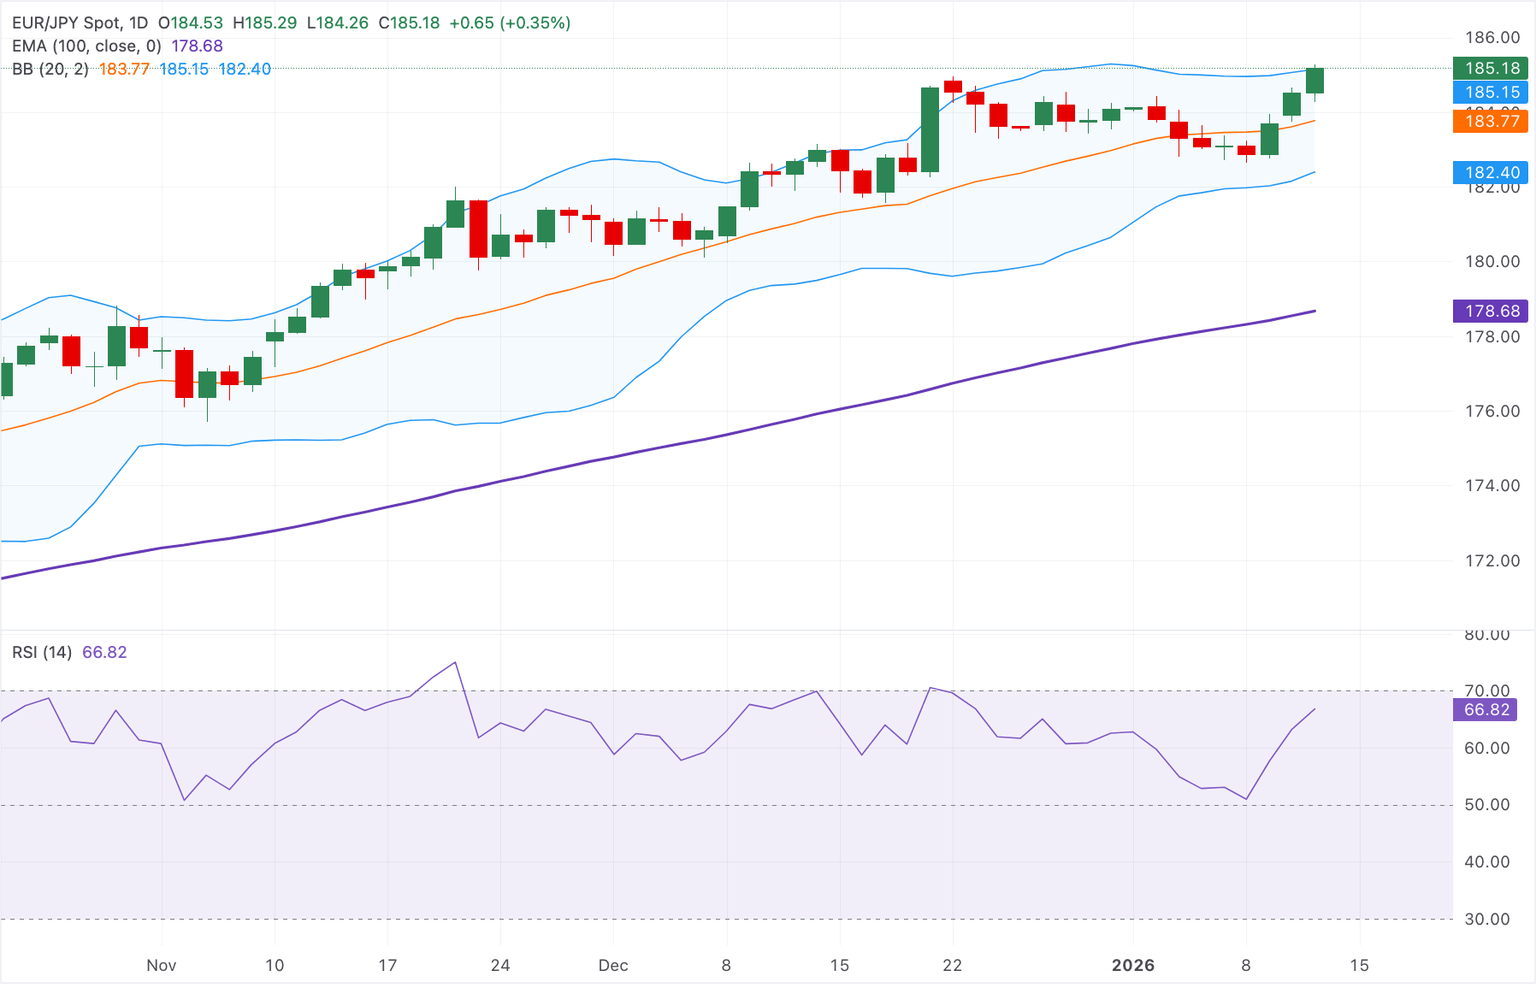Click the RSI 70.00 overbought gridline label

pos(1485,690)
